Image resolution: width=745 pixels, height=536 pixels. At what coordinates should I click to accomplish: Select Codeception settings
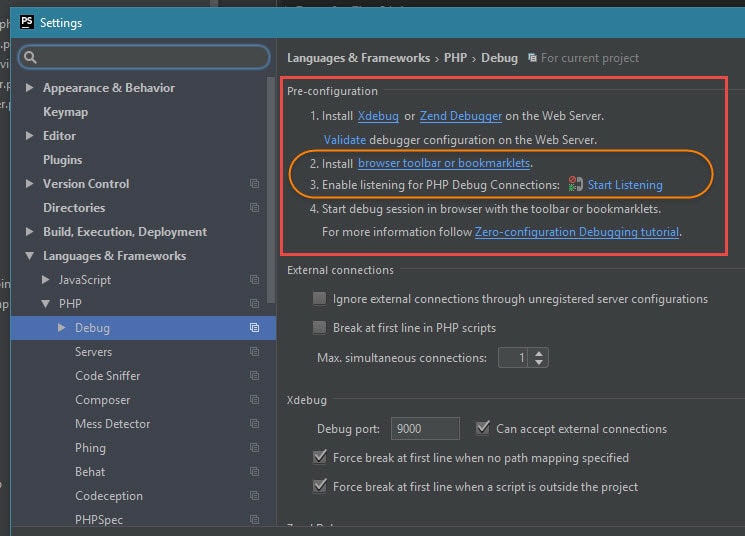(109, 496)
